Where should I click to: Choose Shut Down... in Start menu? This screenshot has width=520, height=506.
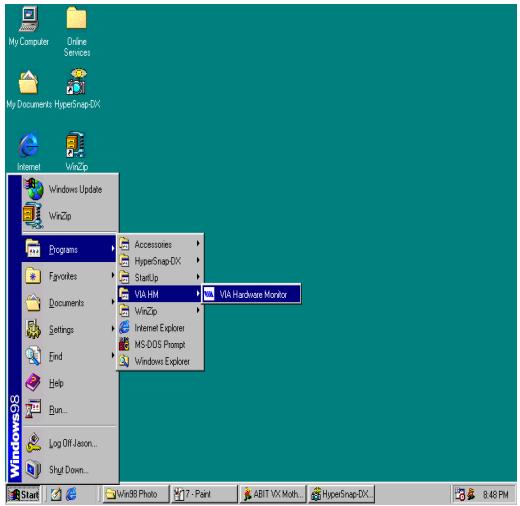tap(70, 470)
